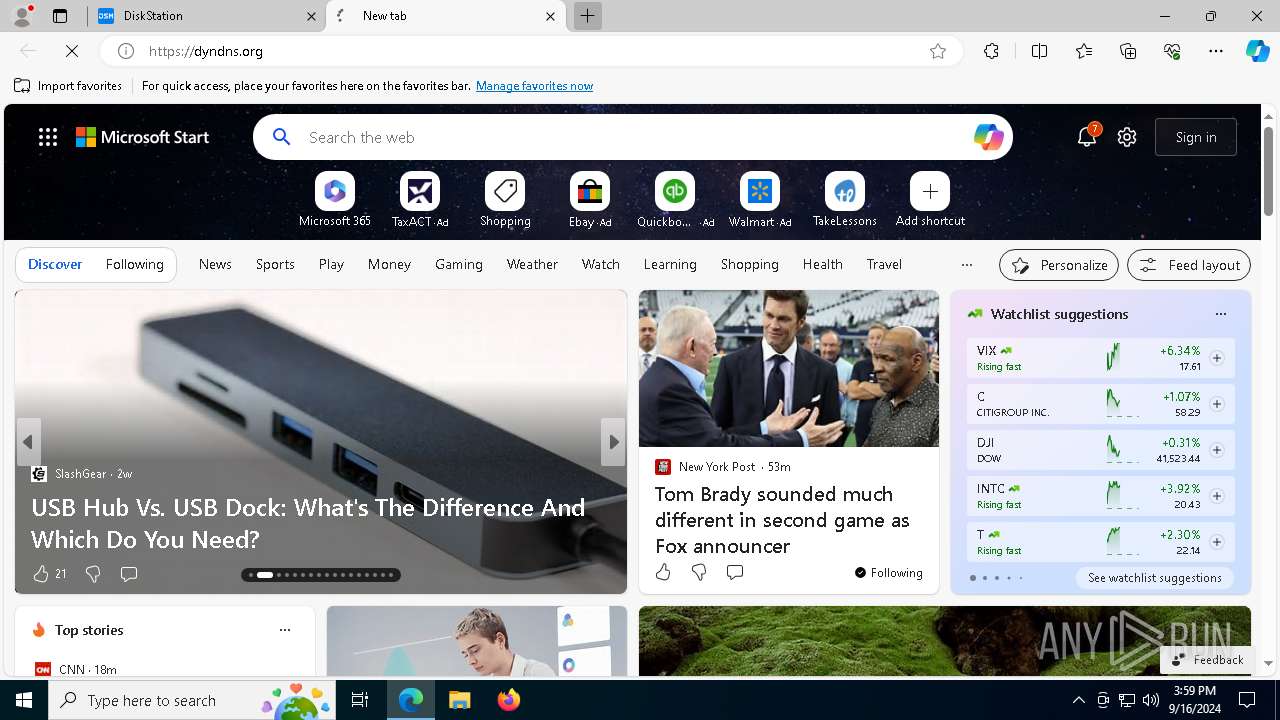Screen dimensions: 1280x720
Task: View site information icon in address bar
Action: click(126, 51)
